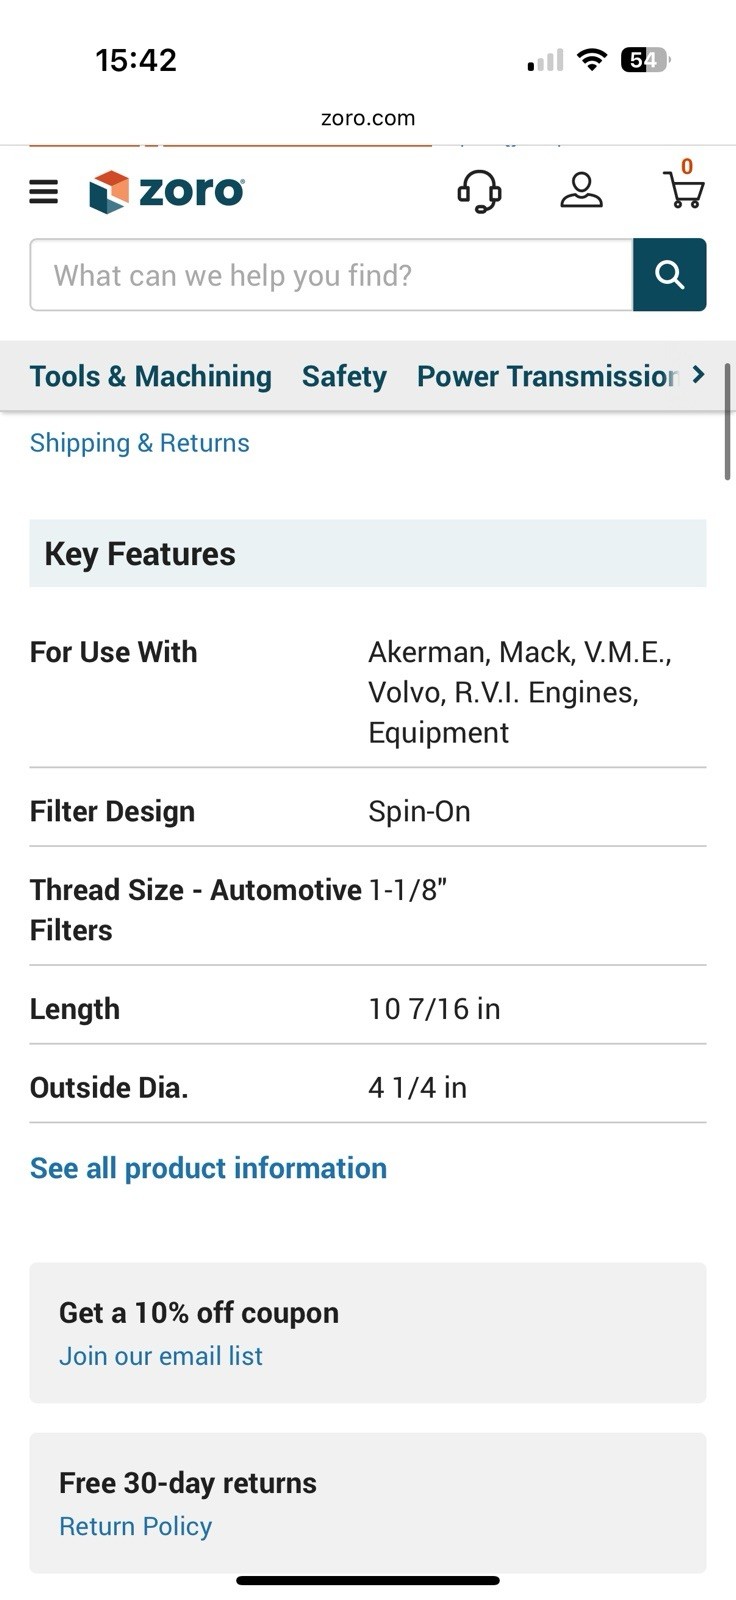Select Tools & Machining category
Screen dimensions: 736x1600
tap(150, 376)
